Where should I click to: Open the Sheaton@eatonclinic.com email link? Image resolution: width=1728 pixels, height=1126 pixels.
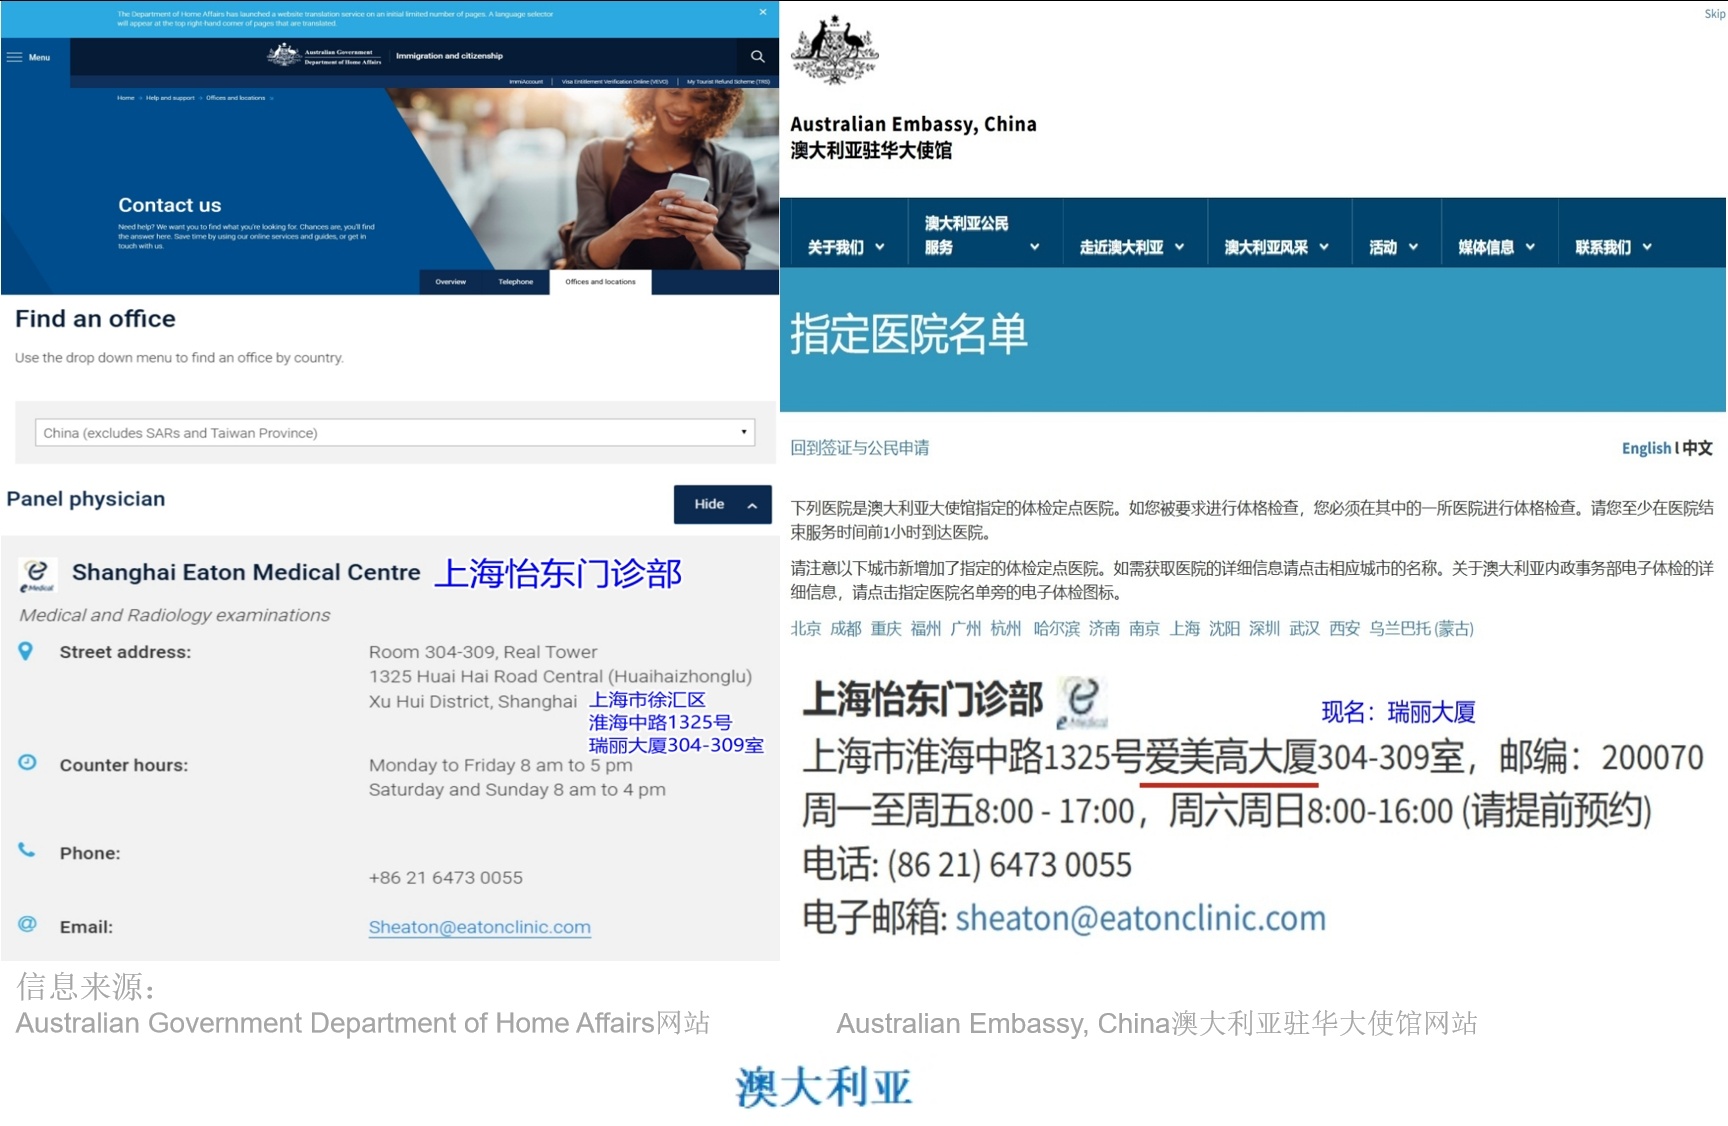[479, 927]
